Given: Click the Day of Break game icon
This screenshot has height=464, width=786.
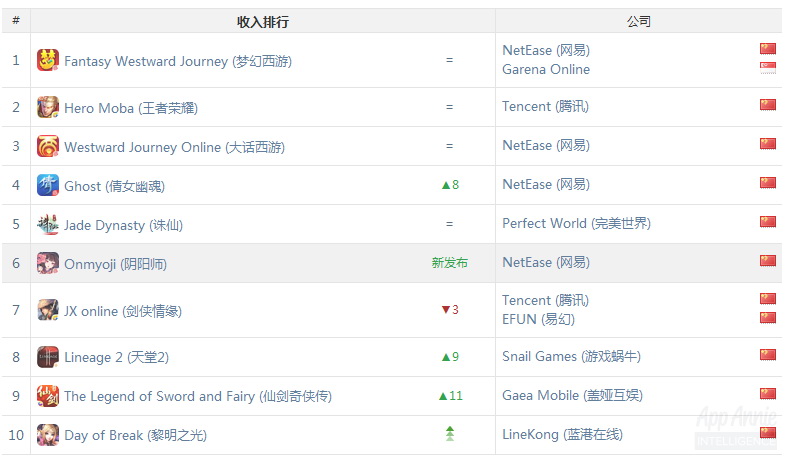Looking at the screenshot, I should point(48,435).
